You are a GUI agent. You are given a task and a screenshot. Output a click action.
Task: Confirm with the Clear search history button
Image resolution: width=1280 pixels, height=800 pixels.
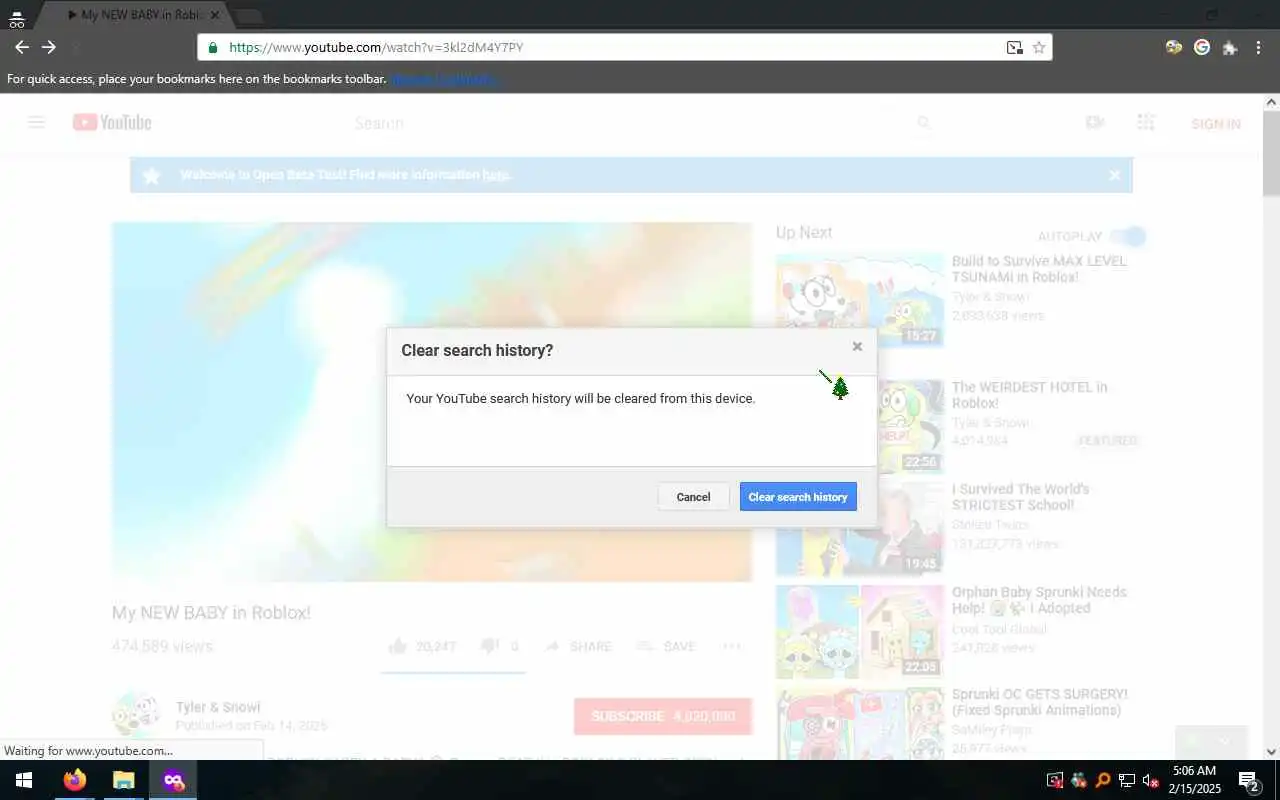pyautogui.click(x=798, y=497)
